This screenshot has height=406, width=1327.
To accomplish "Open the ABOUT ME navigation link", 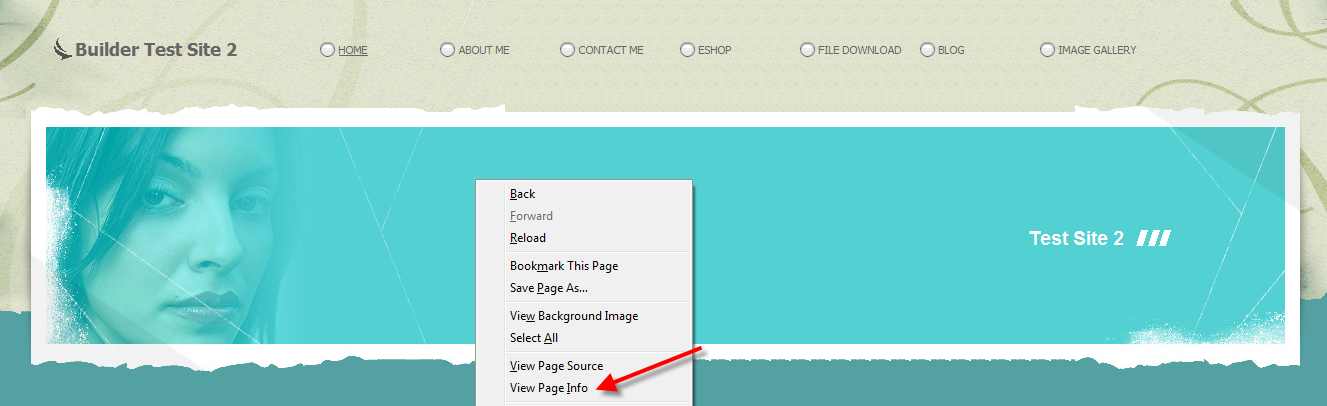I will point(483,50).
